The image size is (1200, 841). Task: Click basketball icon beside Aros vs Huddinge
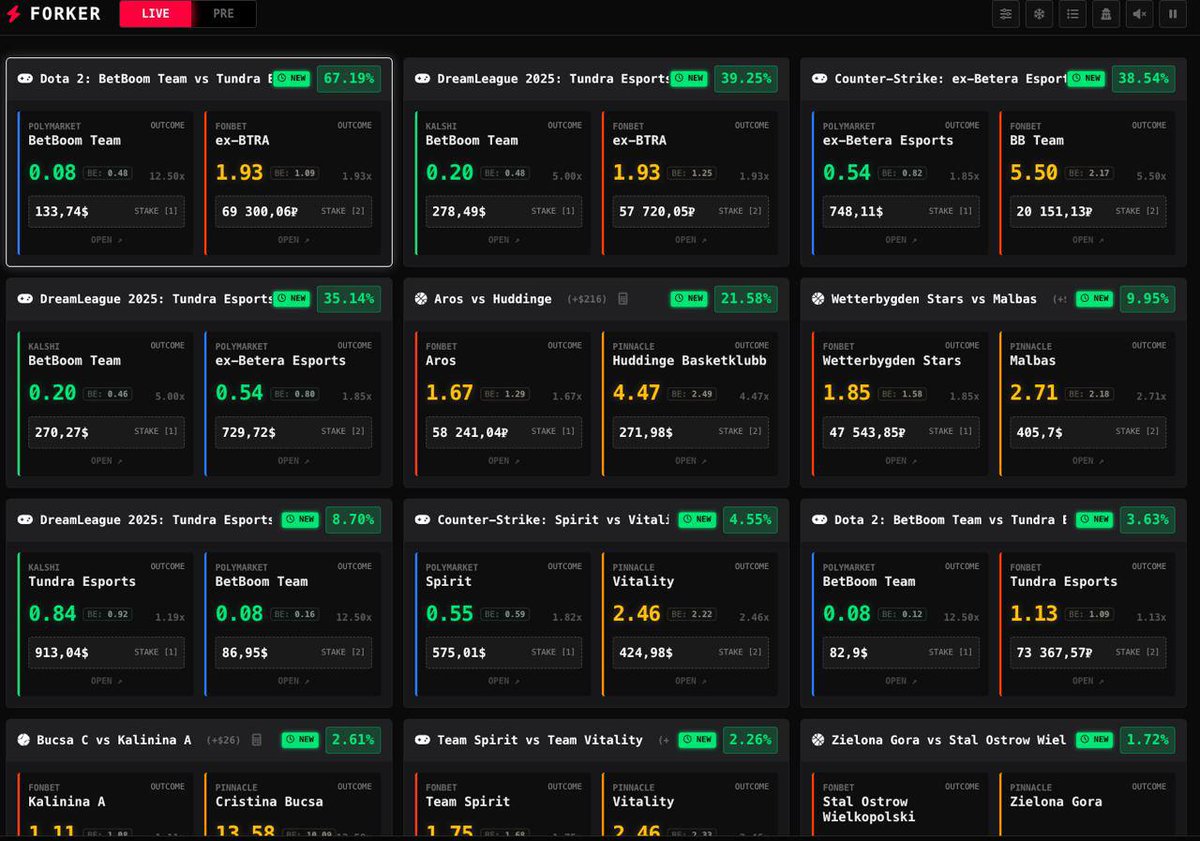[421, 298]
